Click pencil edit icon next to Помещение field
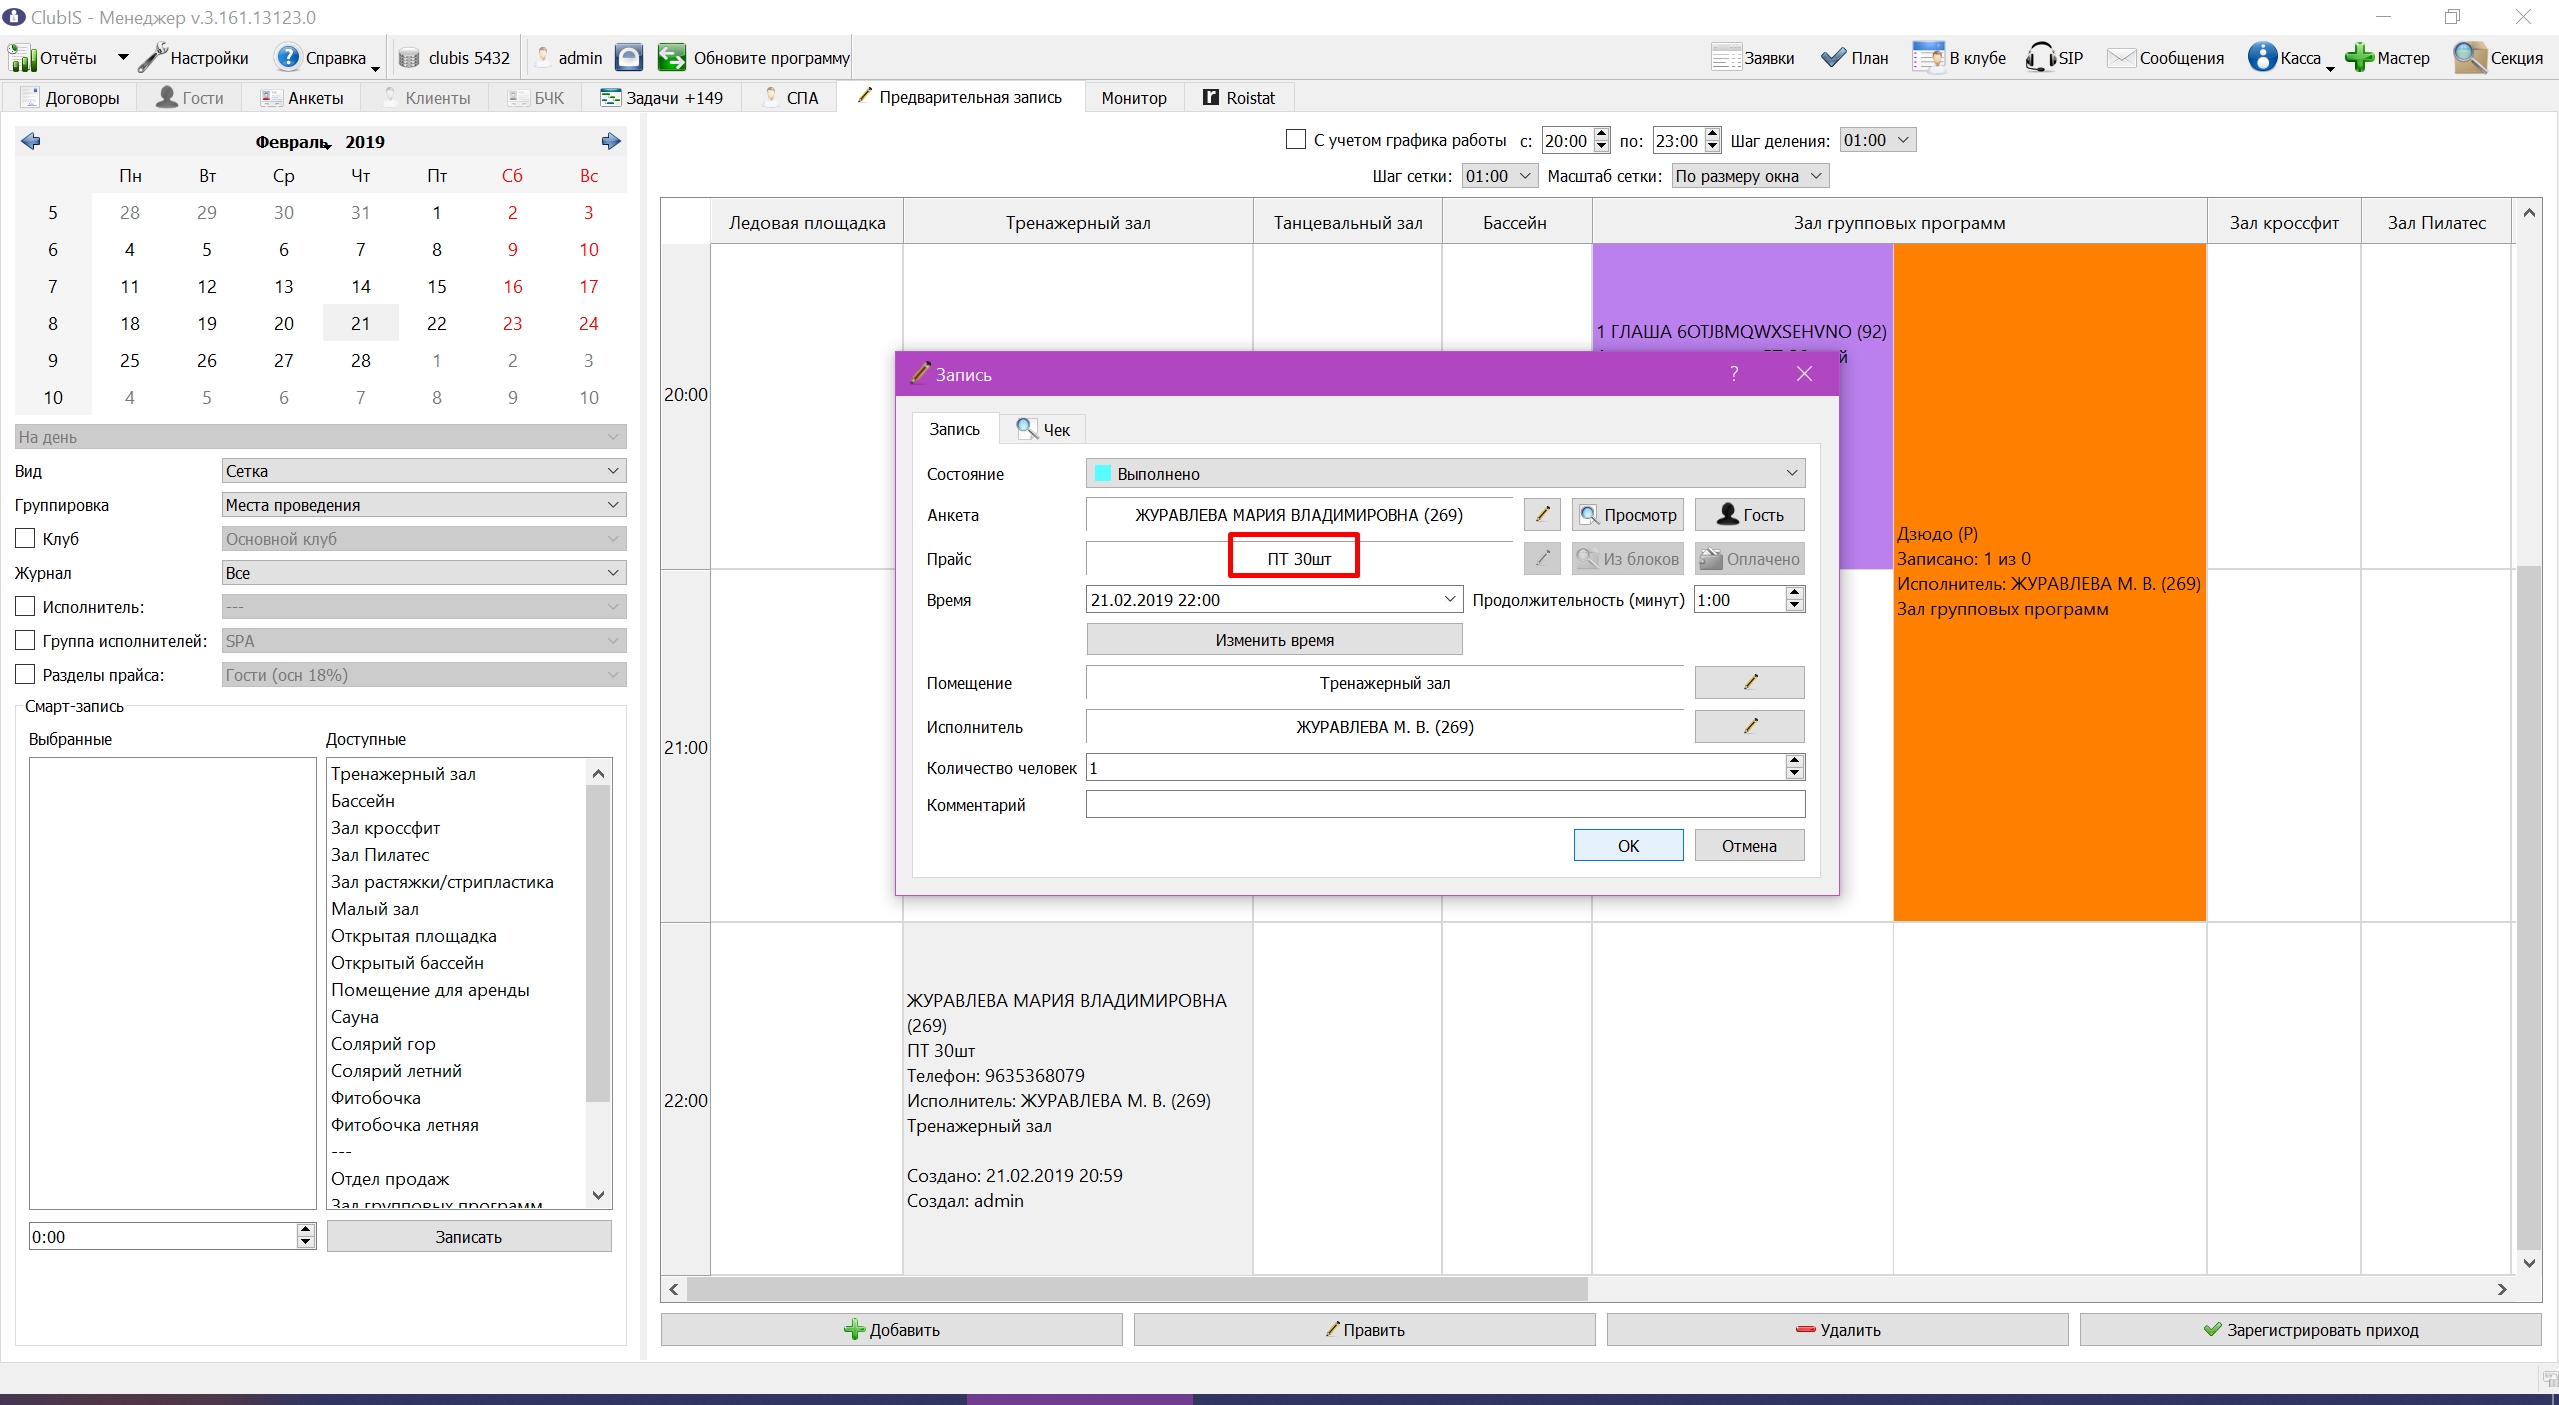The image size is (2559, 1405). pyautogui.click(x=1749, y=683)
